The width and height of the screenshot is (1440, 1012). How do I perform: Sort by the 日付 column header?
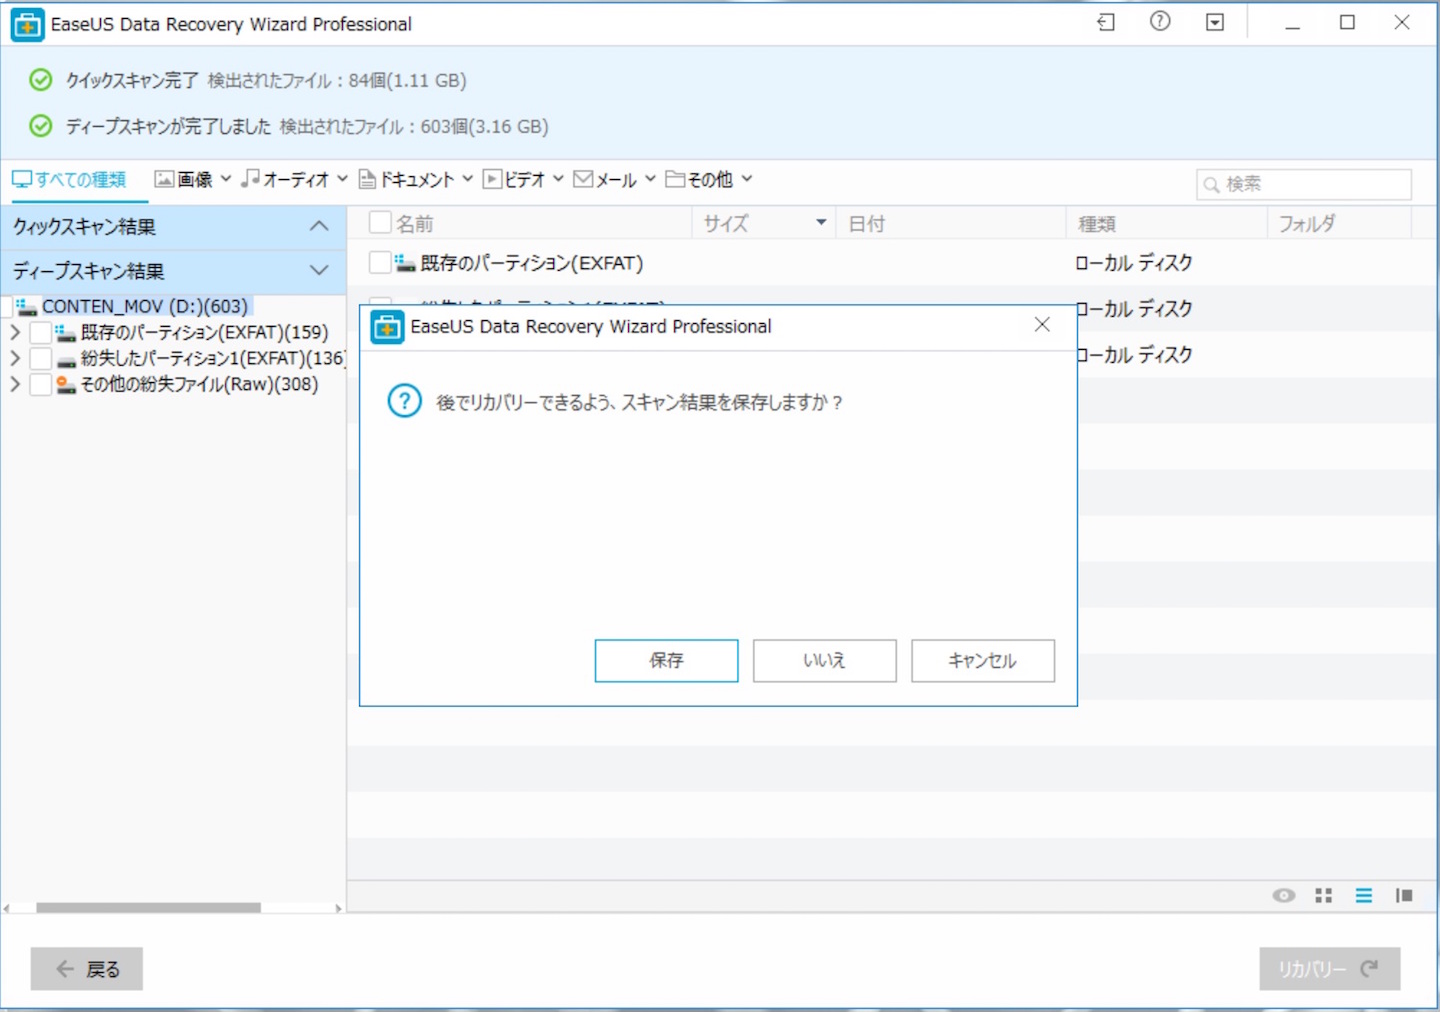click(951, 223)
